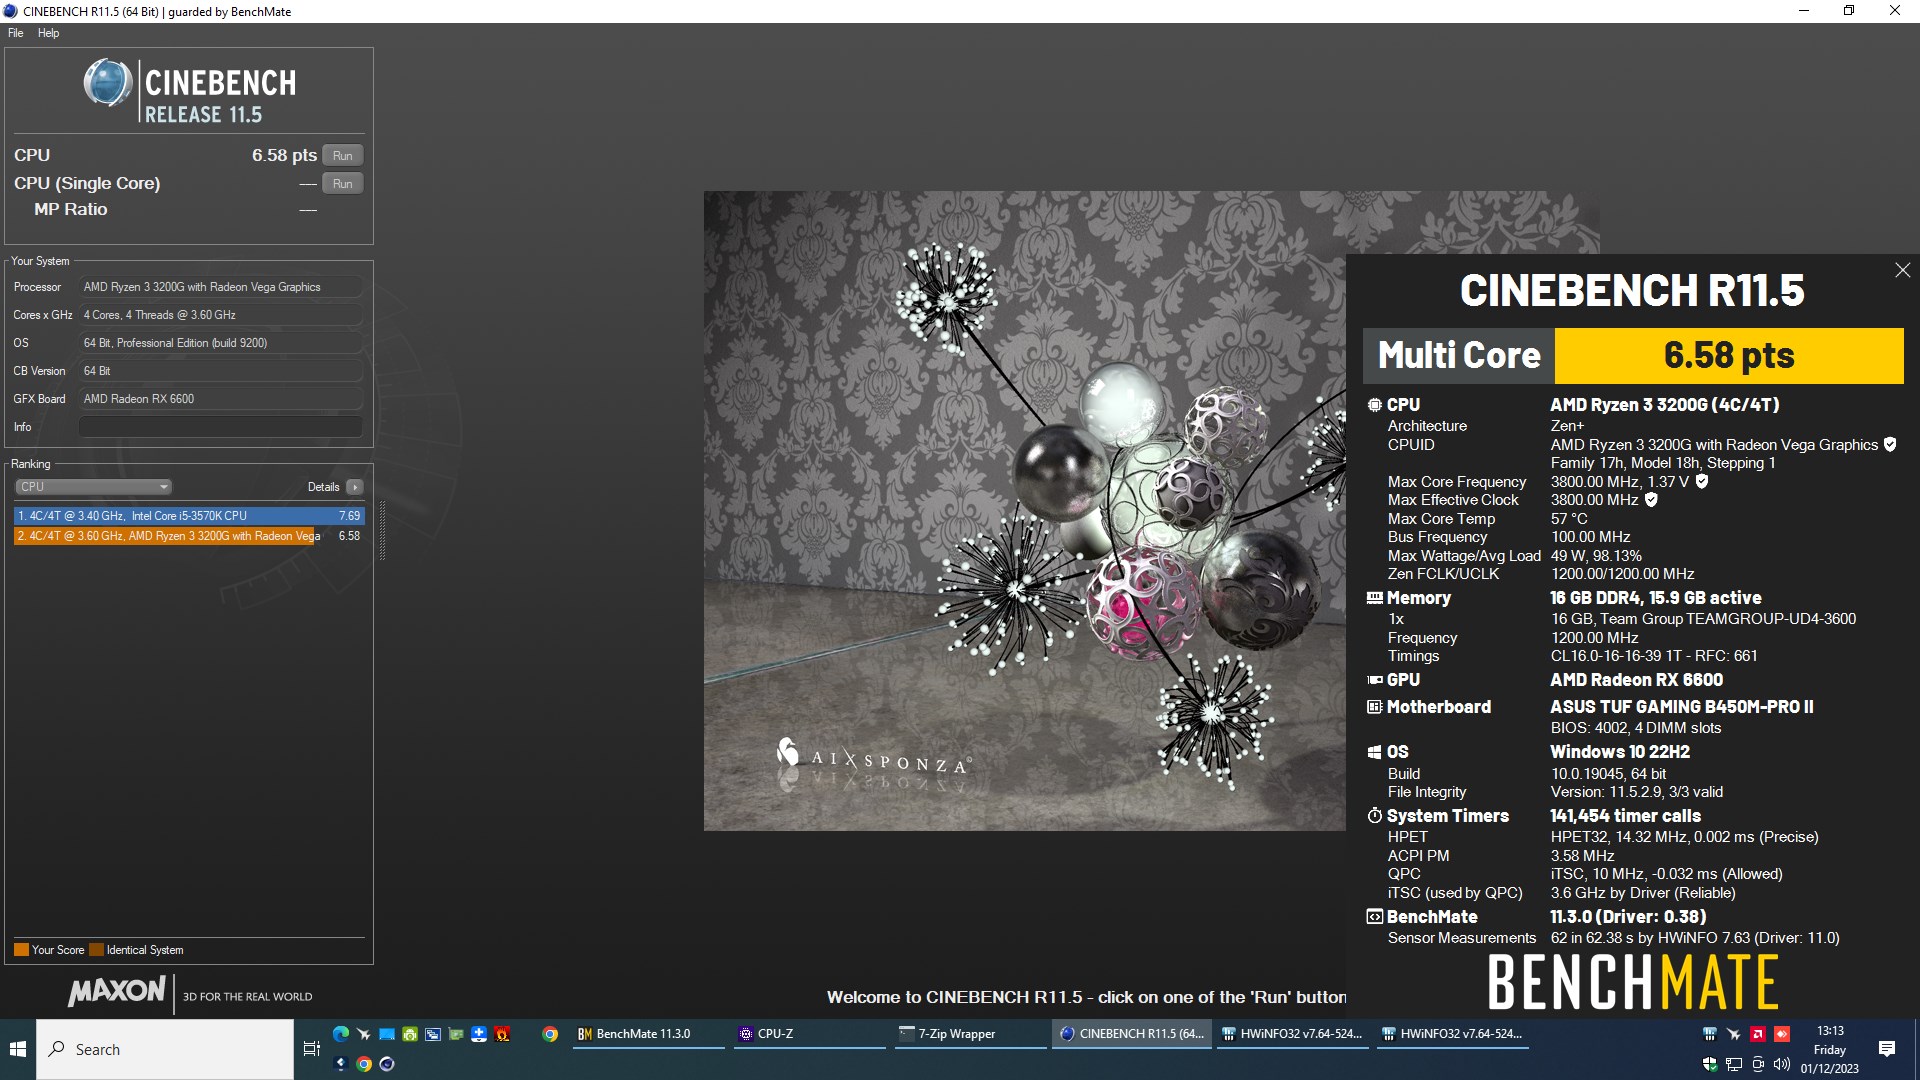Open the green Android icon in taskbar
Screen dimensions: 1920x1080
point(410,1034)
